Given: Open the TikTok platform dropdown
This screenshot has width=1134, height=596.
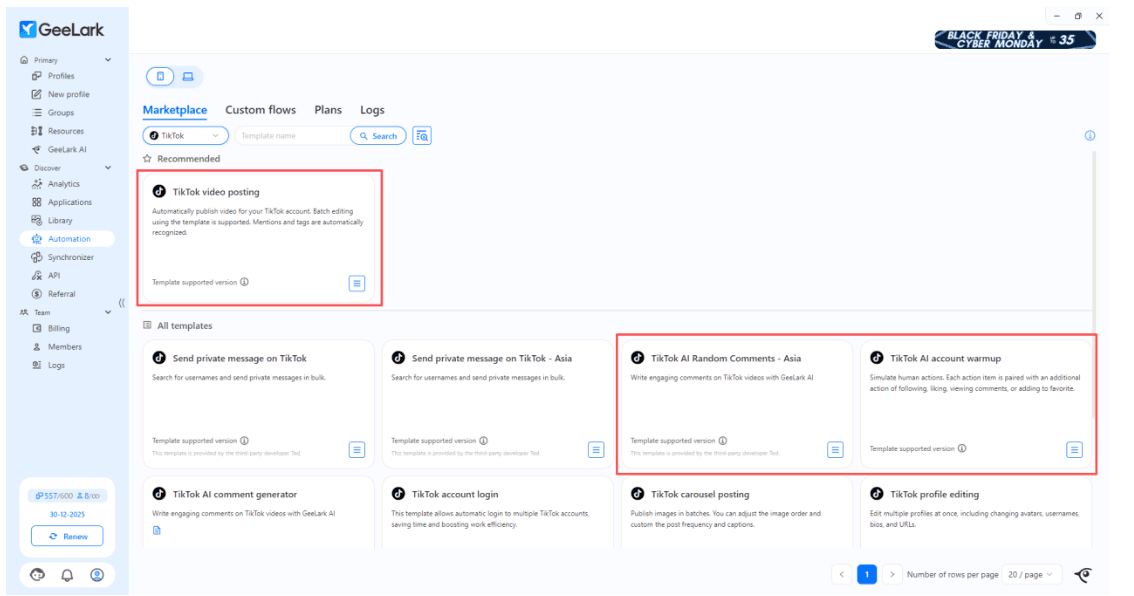Looking at the screenshot, I should pos(186,136).
